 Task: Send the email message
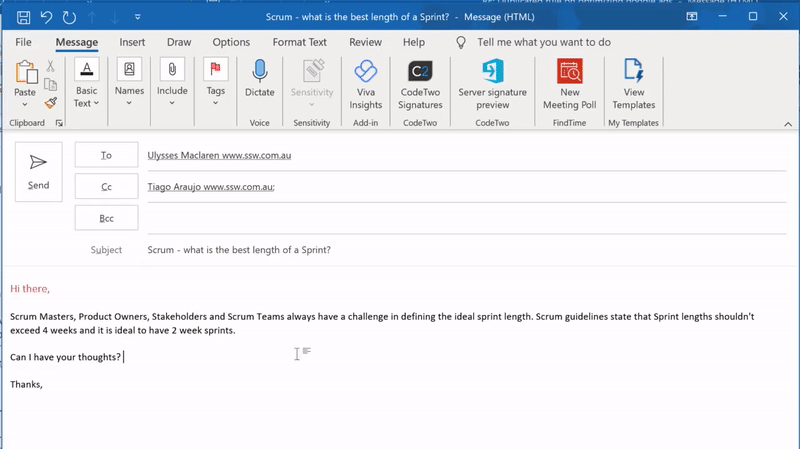pyautogui.click(x=39, y=172)
